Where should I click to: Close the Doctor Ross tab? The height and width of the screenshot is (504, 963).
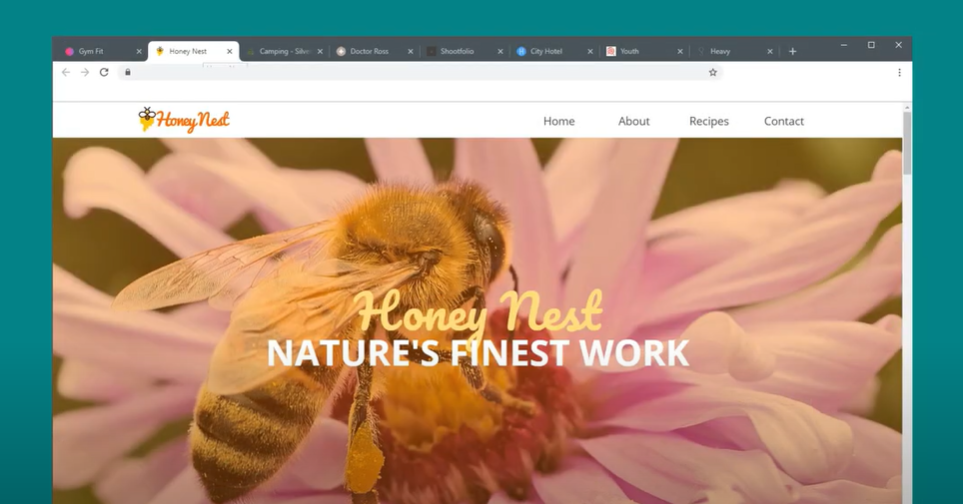pos(410,52)
